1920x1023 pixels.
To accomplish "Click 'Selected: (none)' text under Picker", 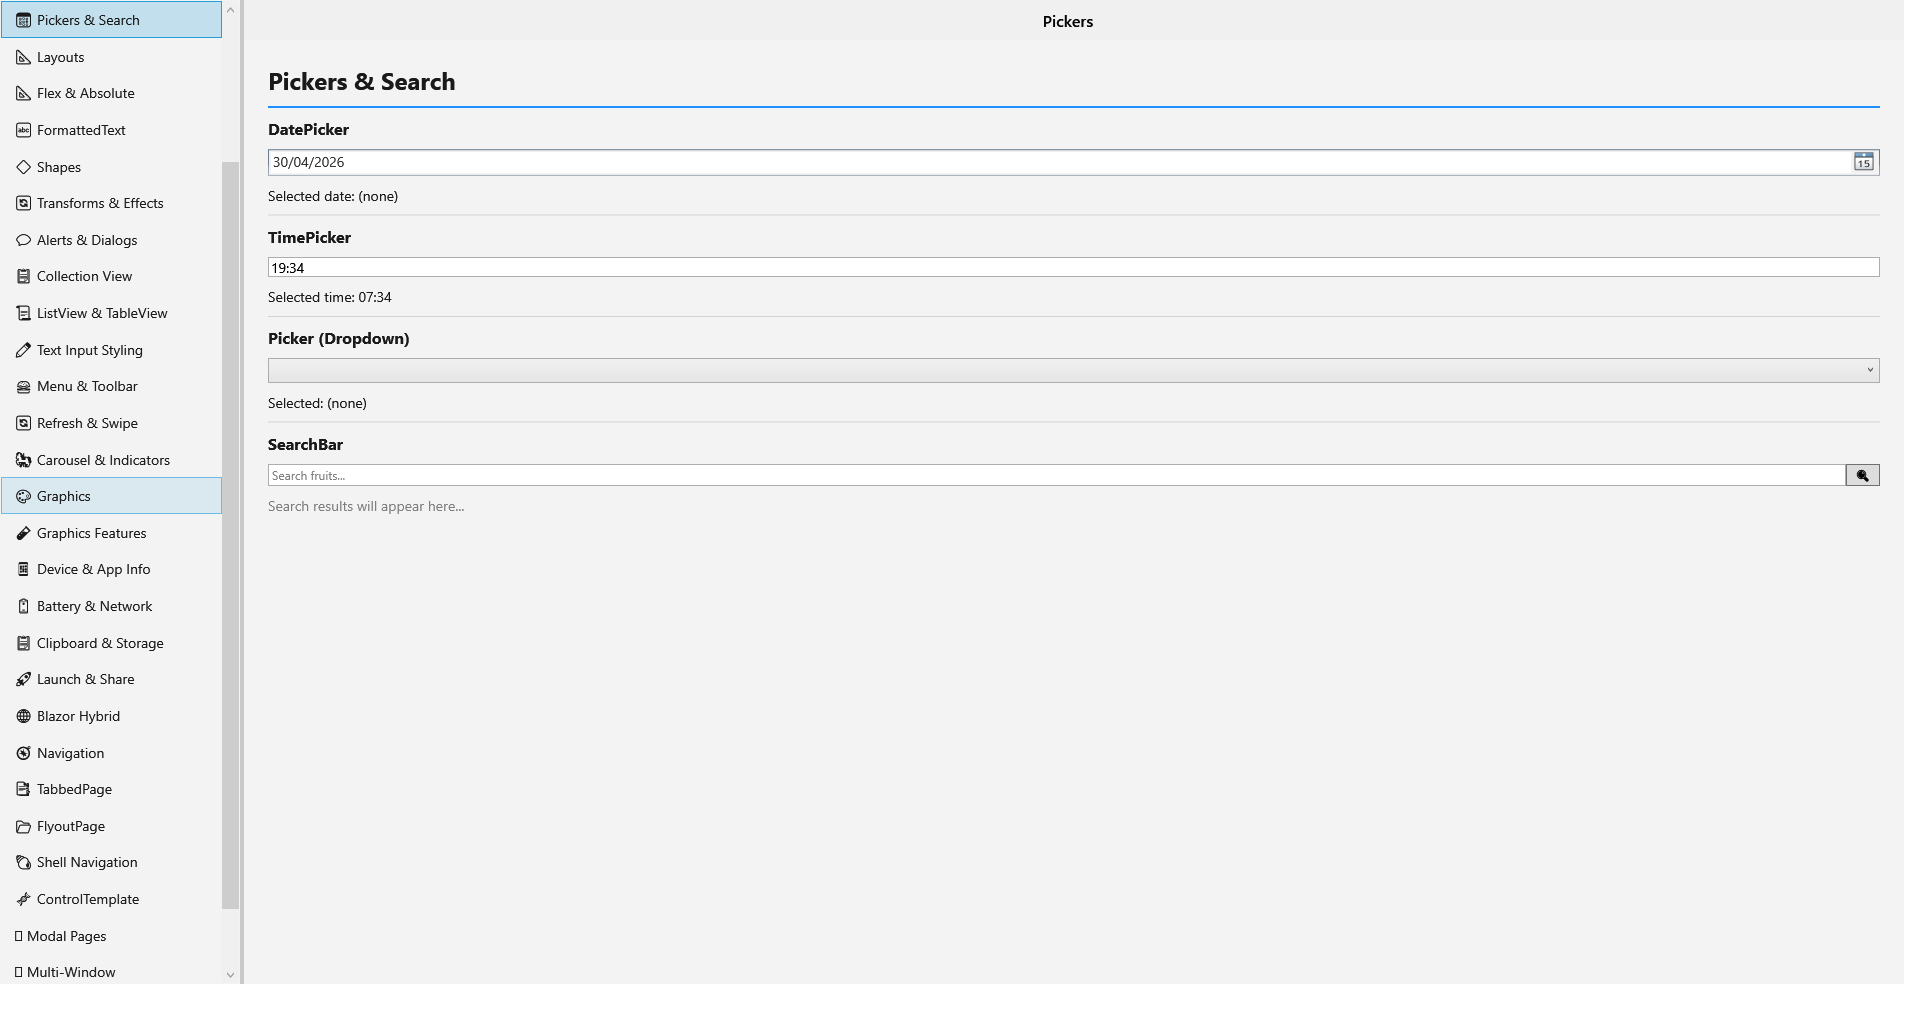I will [x=317, y=403].
